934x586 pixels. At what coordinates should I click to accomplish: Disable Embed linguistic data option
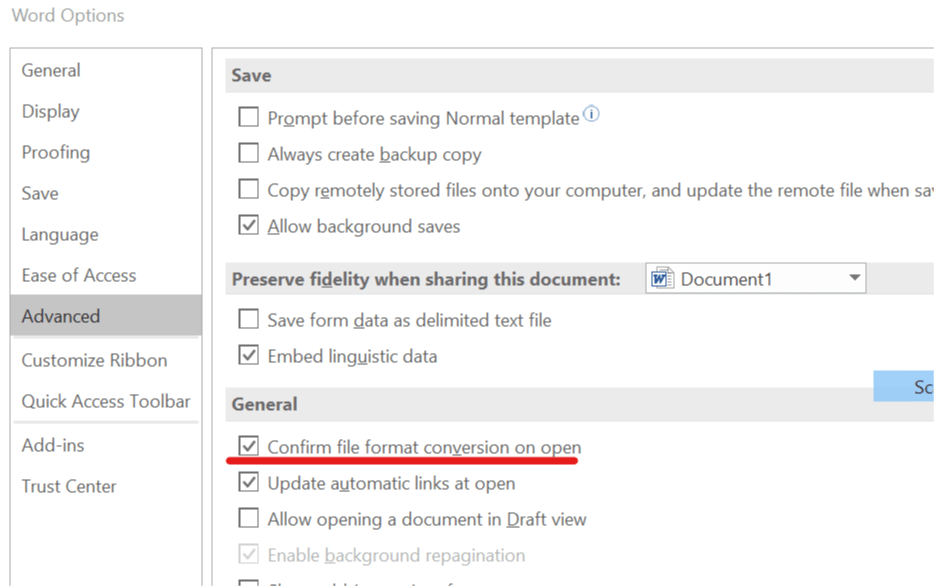248,355
